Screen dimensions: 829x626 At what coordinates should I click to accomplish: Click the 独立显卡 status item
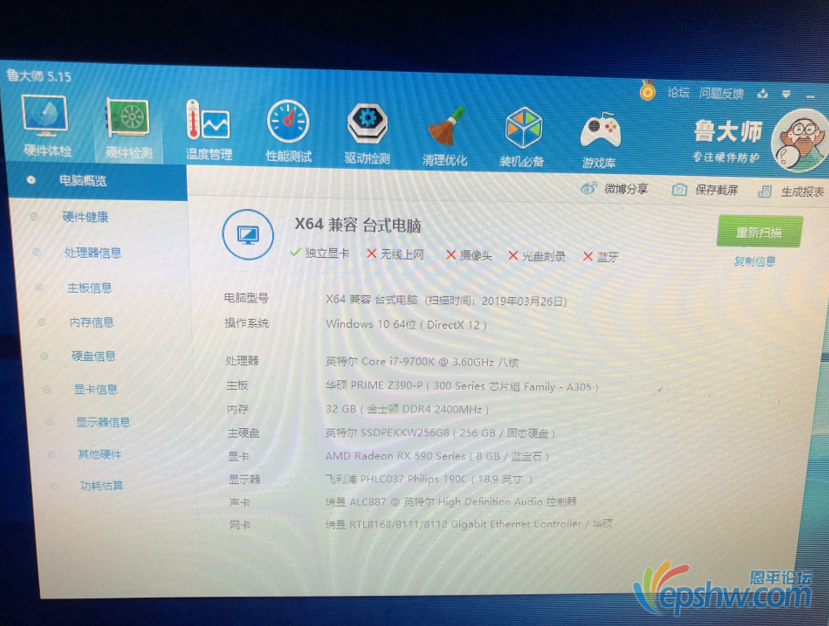tap(320, 253)
